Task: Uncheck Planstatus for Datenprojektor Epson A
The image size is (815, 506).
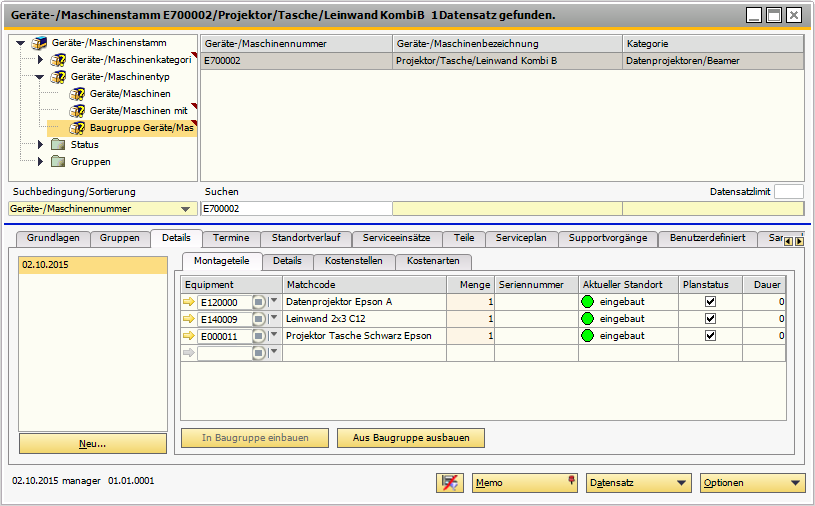Action: pyautogui.click(x=710, y=302)
